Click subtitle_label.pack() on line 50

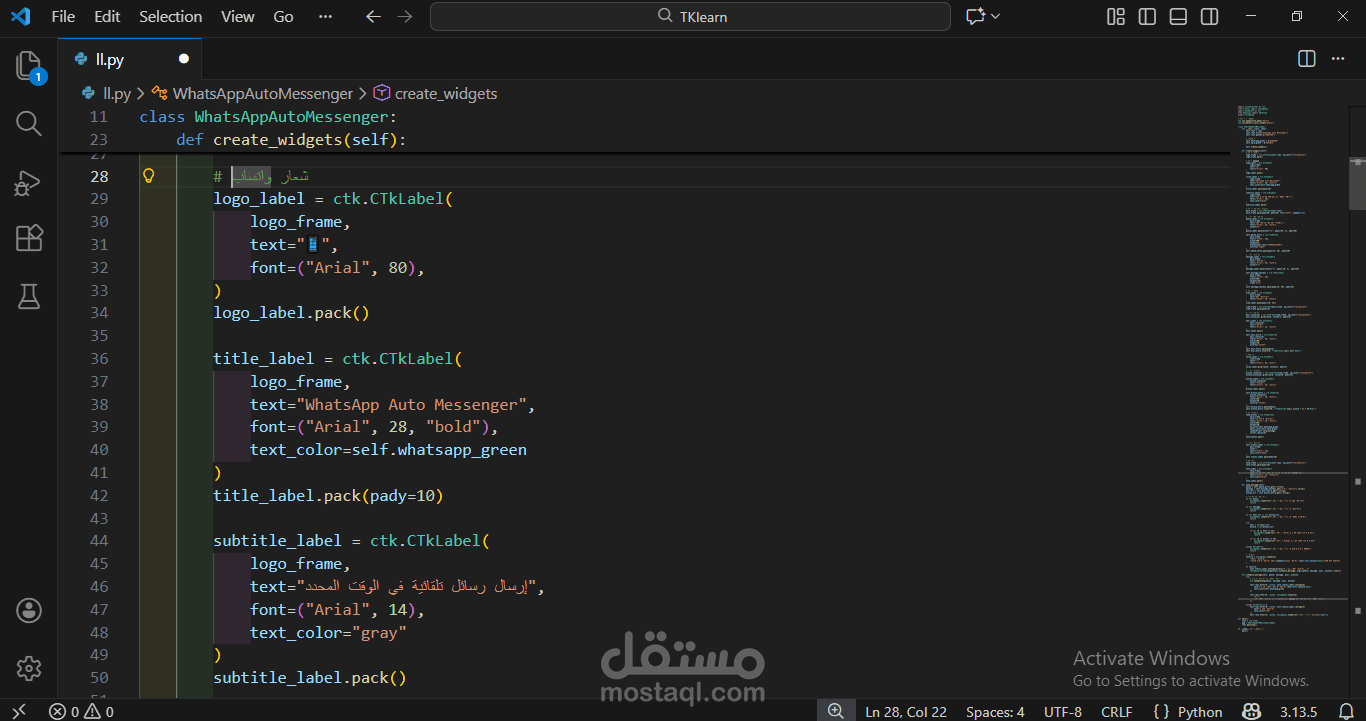(310, 678)
